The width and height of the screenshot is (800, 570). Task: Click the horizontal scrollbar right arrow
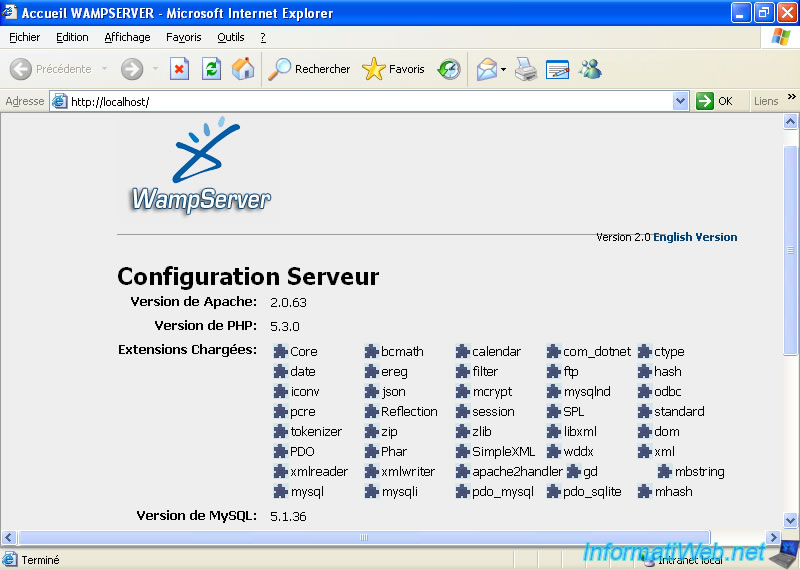(x=773, y=537)
